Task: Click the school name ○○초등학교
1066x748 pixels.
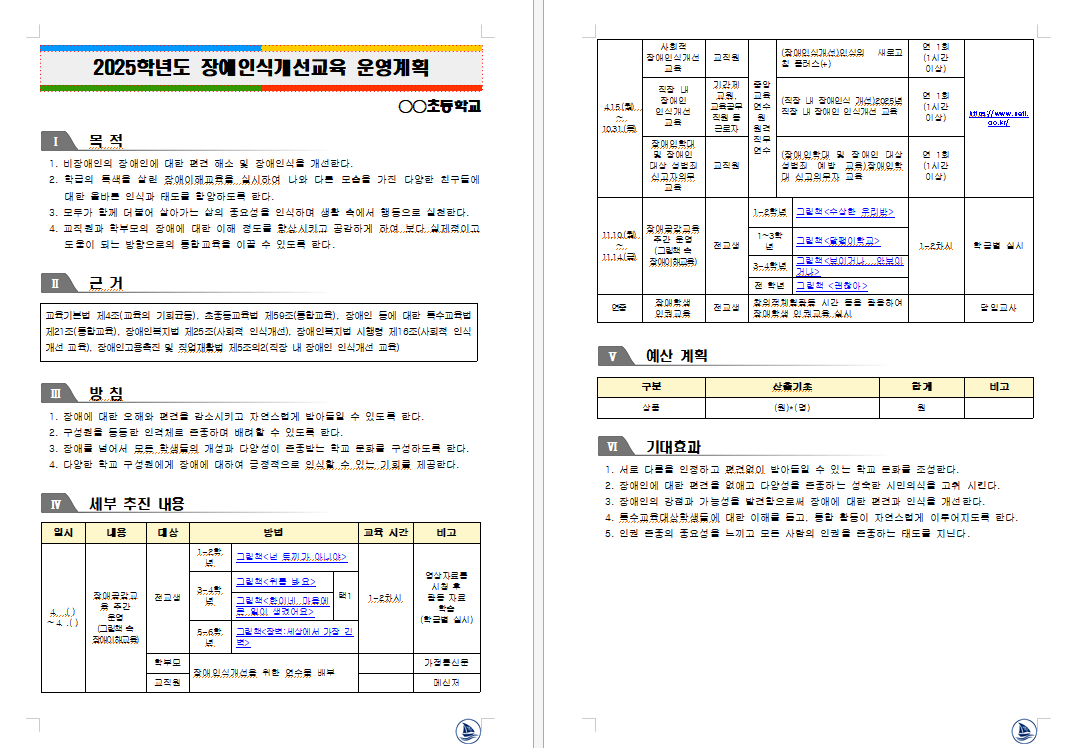Action: point(439,106)
